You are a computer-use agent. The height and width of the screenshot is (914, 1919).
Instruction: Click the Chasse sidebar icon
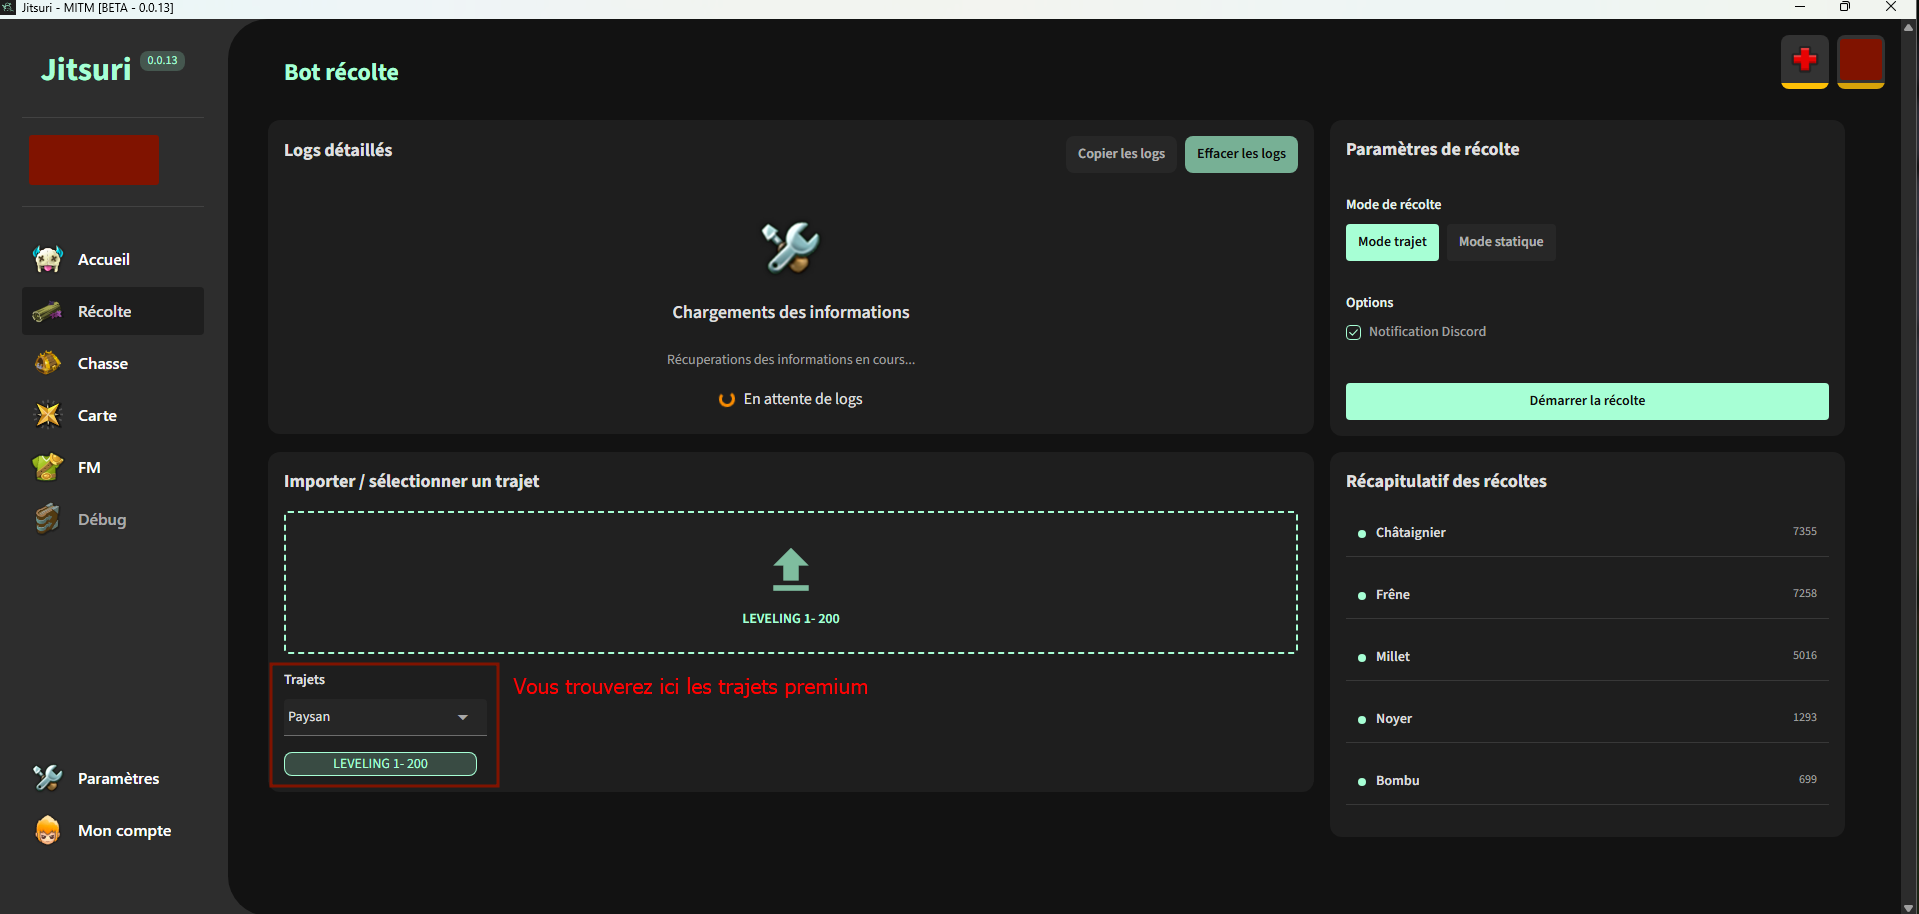pyautogui.click(x=47, y=363)
